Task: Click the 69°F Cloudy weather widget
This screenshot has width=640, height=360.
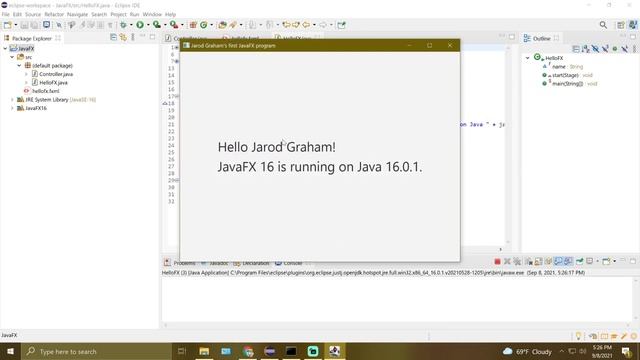Action: [527, 351]
